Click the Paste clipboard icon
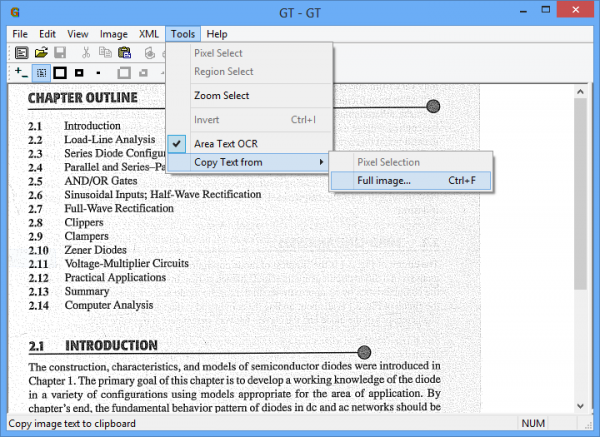The image size is (600, 437). tap(124, 52)
